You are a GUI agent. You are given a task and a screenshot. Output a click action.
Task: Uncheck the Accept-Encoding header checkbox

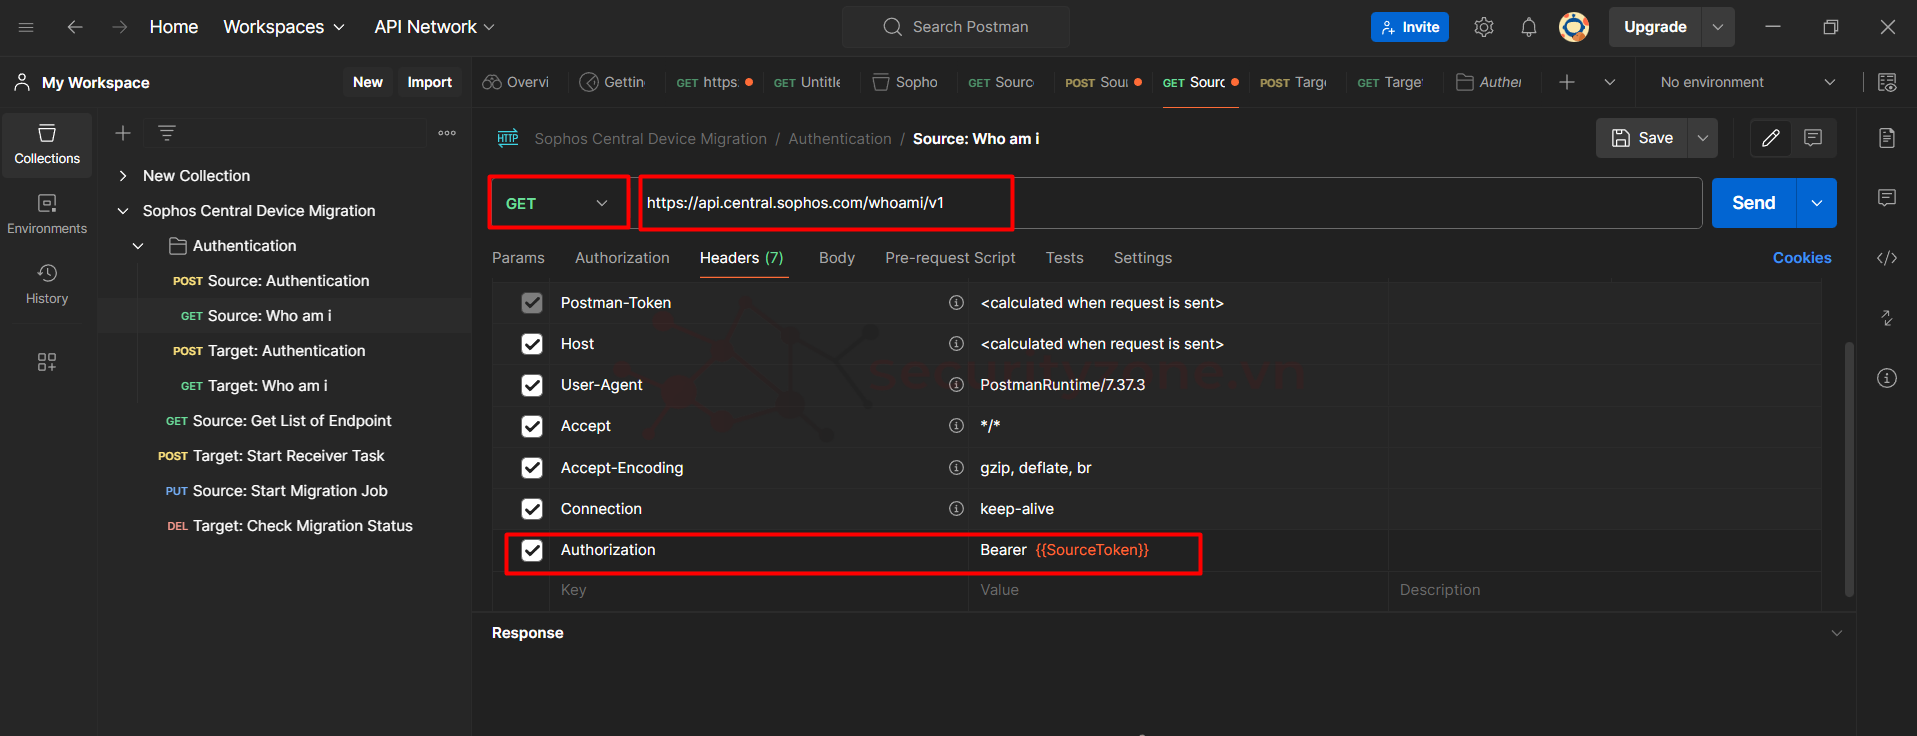tap(532, 468)
